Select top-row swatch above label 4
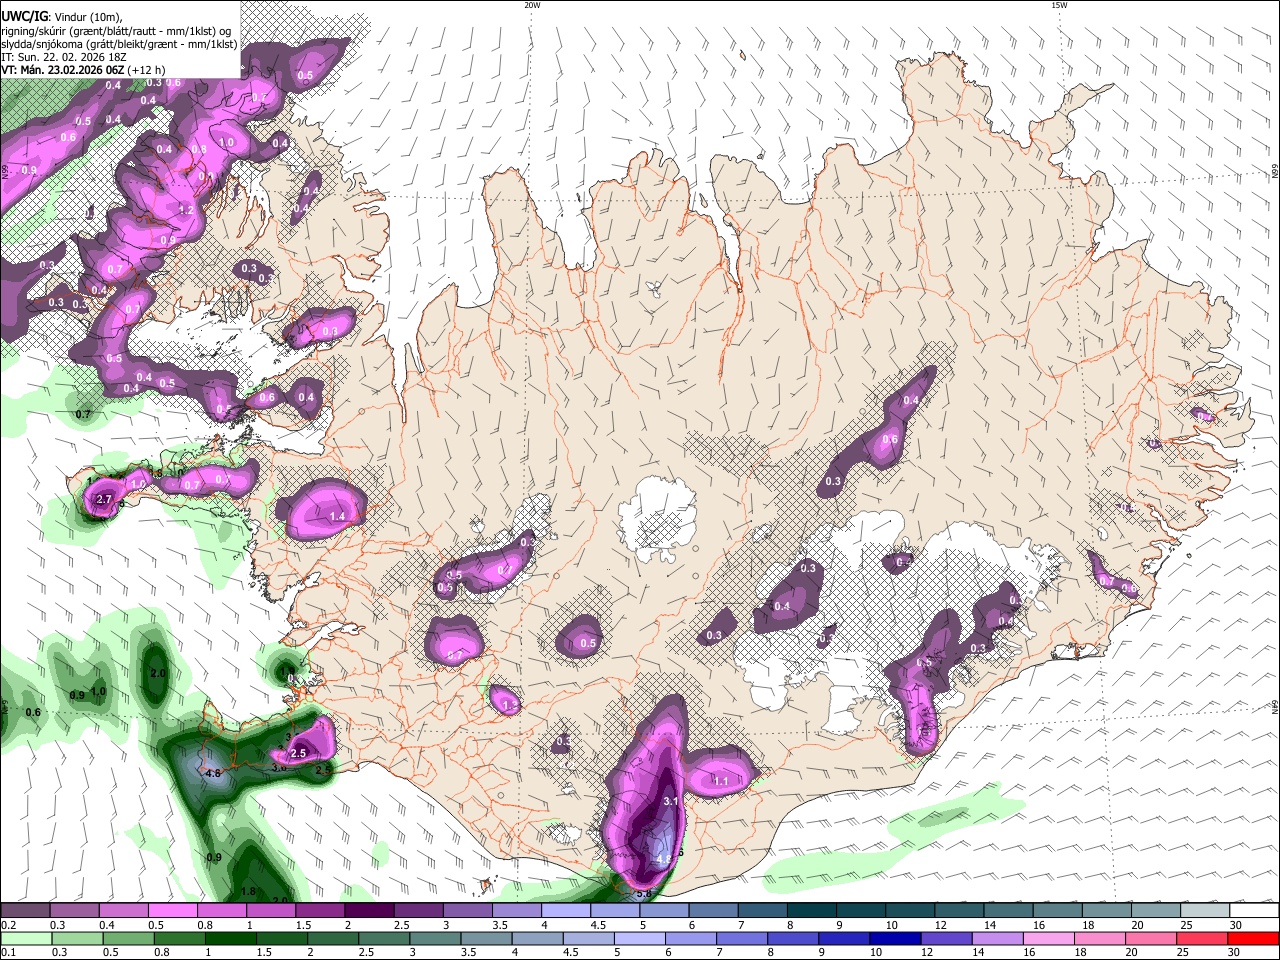Image resolution: width=1280 pixels, height=960 pixels. pos(566,910)
